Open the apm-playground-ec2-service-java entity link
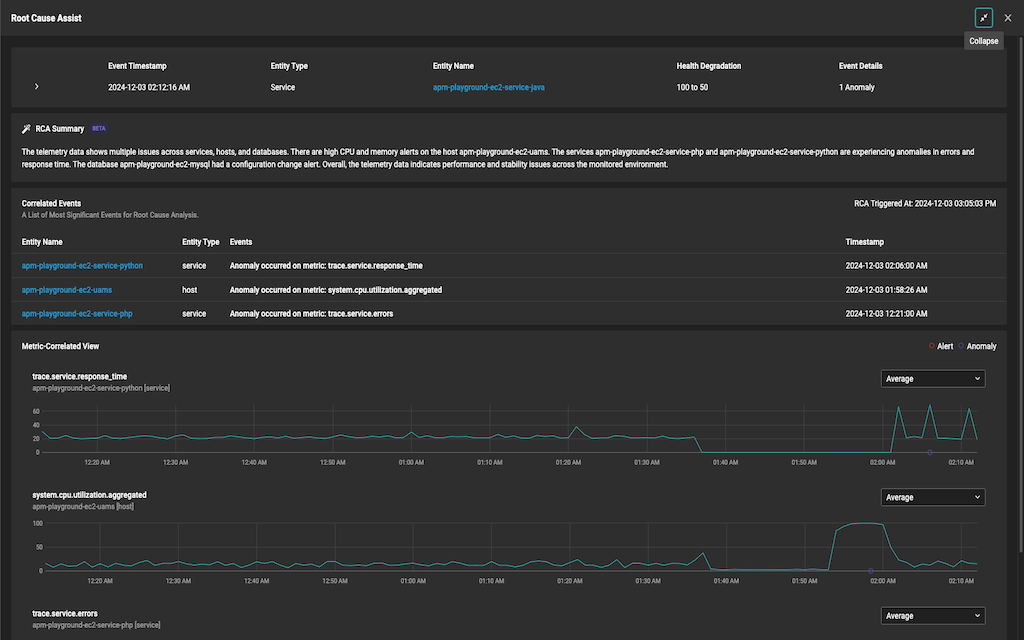Image resolution: width=1024 pixels, height=640 pixels. pyautogui.click(x=489, y=87)
